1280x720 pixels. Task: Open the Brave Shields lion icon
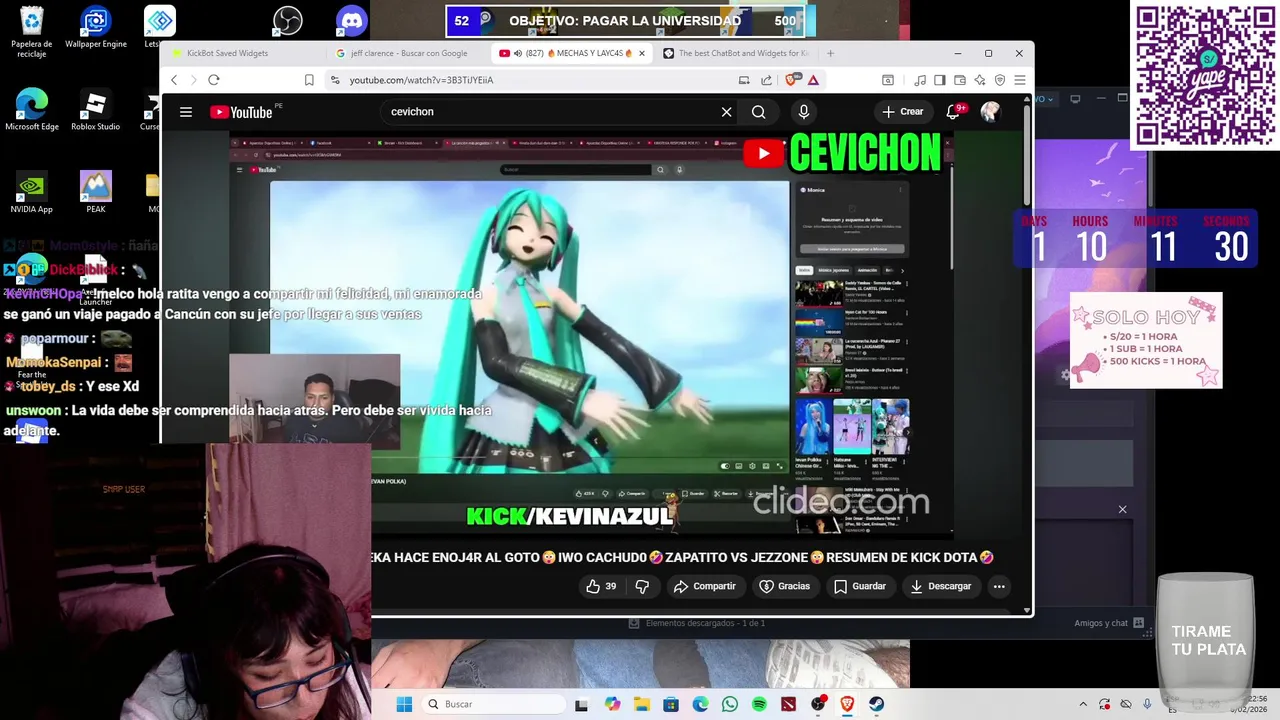(x=792, y=80)
